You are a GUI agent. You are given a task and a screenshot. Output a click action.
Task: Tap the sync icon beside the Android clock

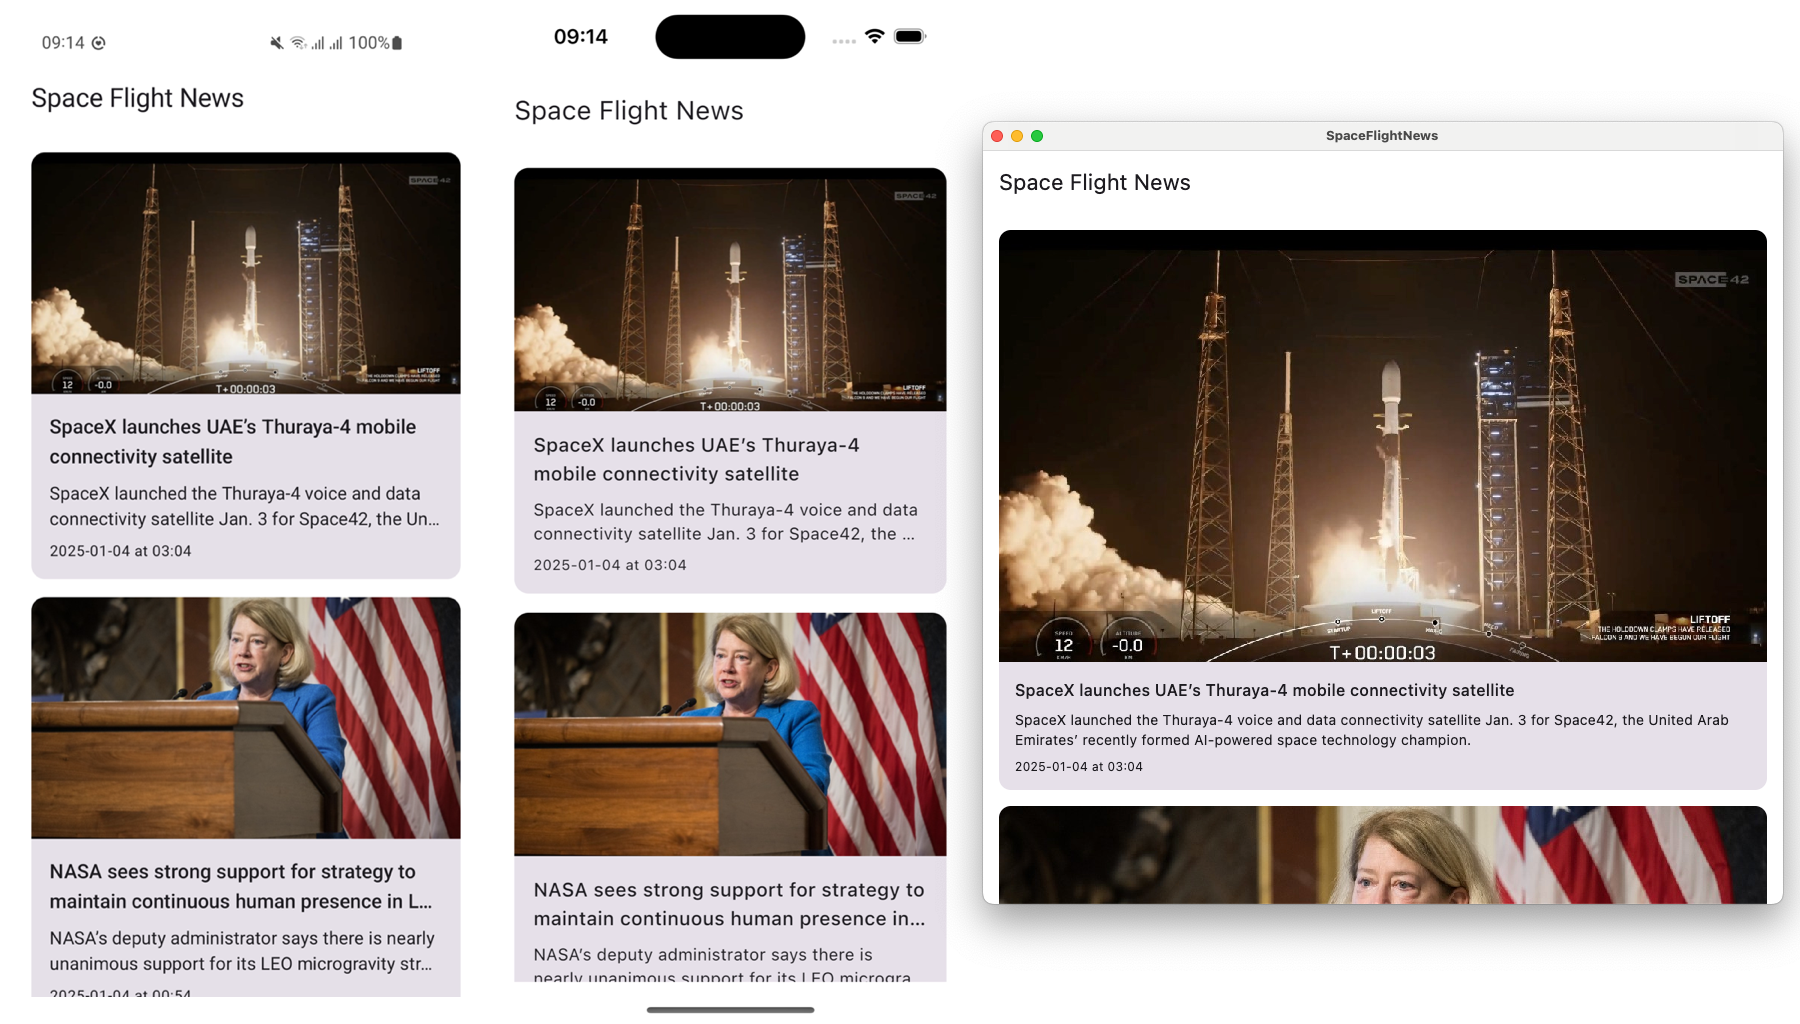pyautogui.click(x=99, y=43)
